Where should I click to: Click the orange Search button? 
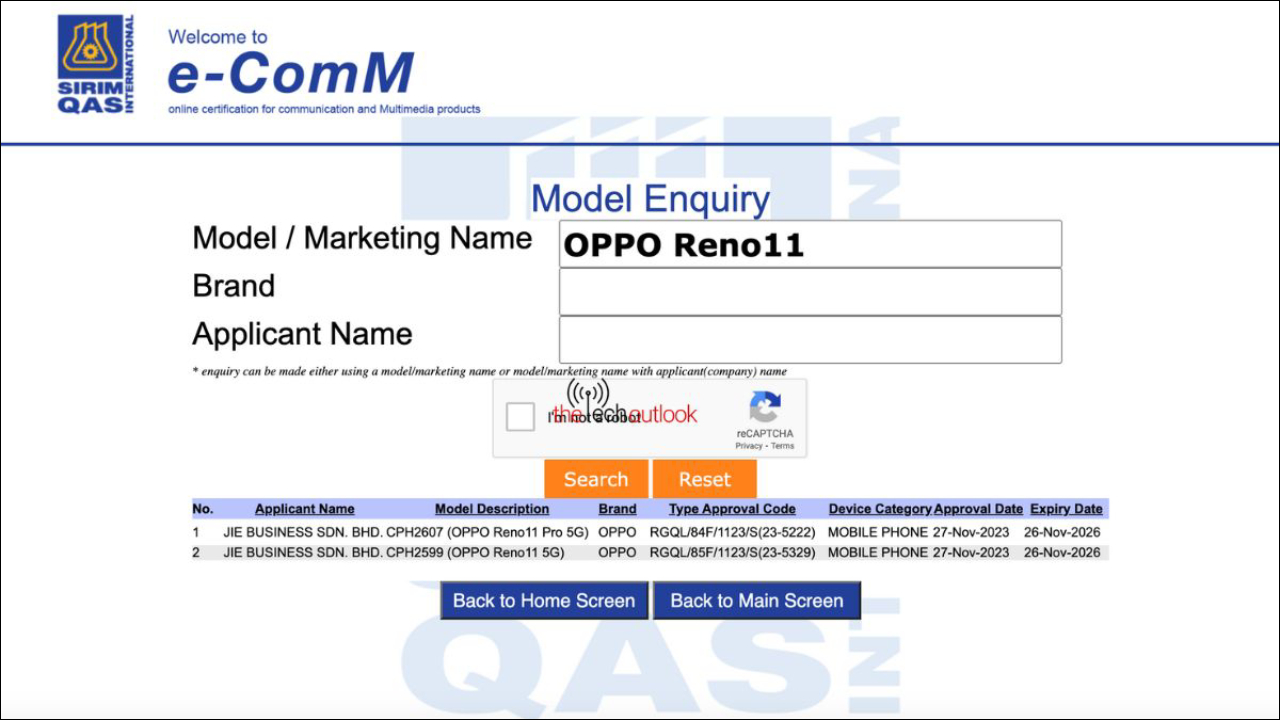[x=596, y=479]
